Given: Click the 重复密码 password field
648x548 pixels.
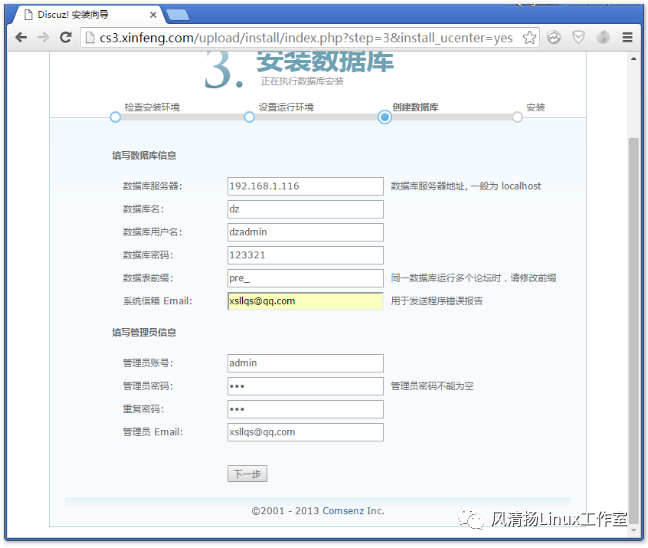Looking at the screenshot, I should click(x=305, y=410).
